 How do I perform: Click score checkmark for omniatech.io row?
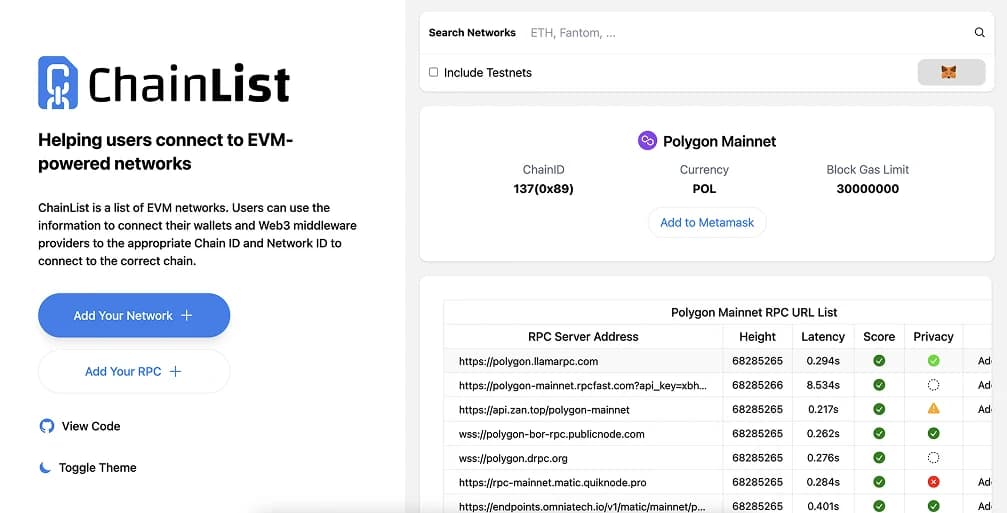[879, 506]
